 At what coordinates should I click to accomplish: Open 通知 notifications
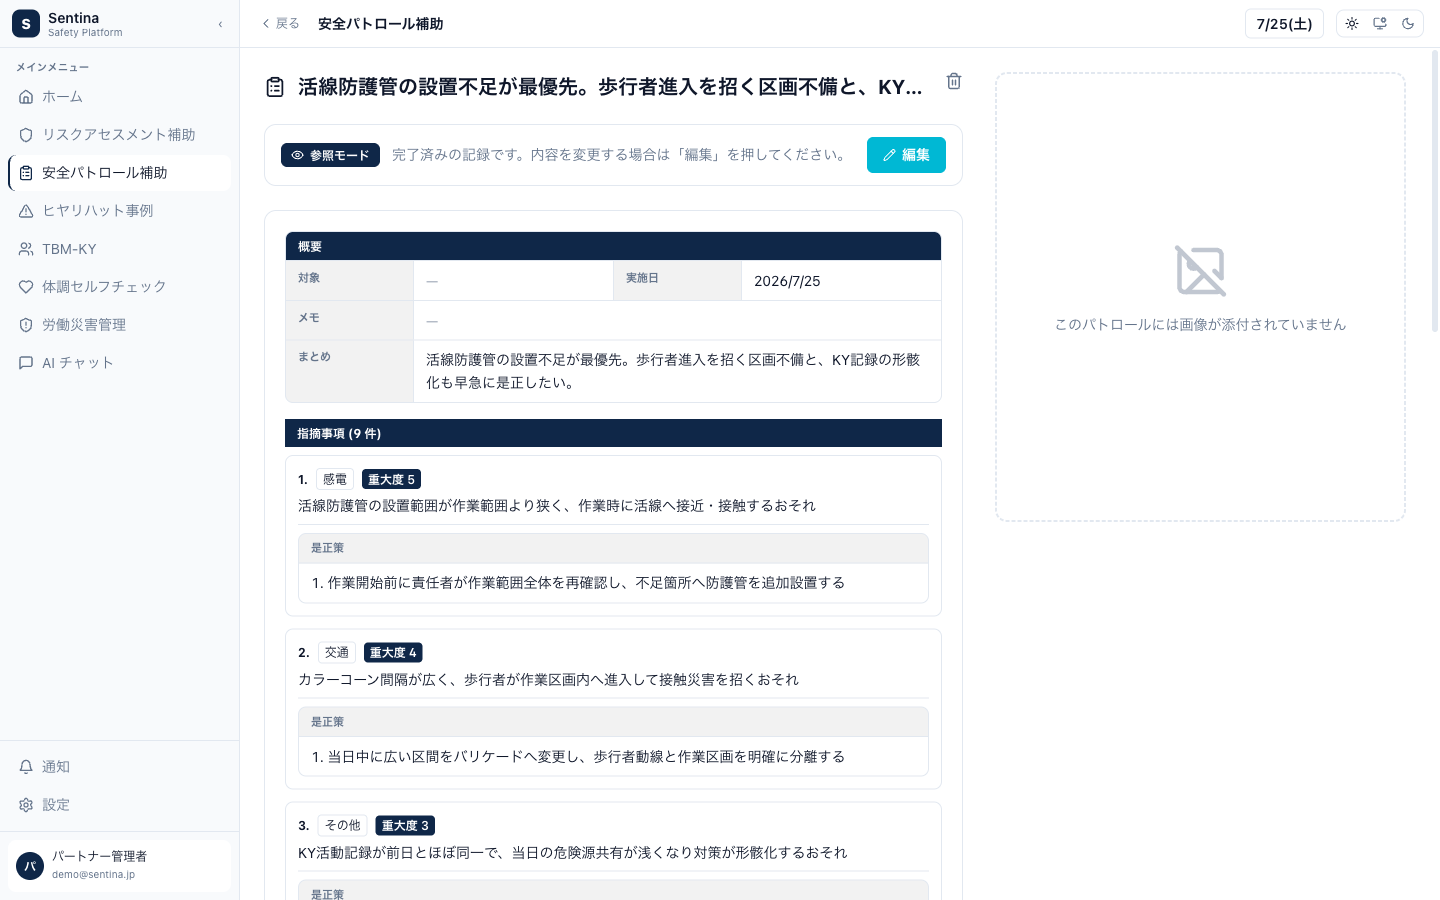point(119,767)
